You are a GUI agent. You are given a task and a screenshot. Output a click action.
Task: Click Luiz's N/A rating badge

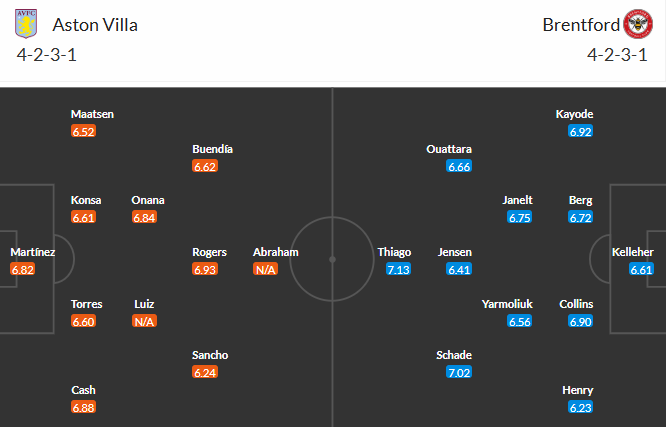(145, 322)
